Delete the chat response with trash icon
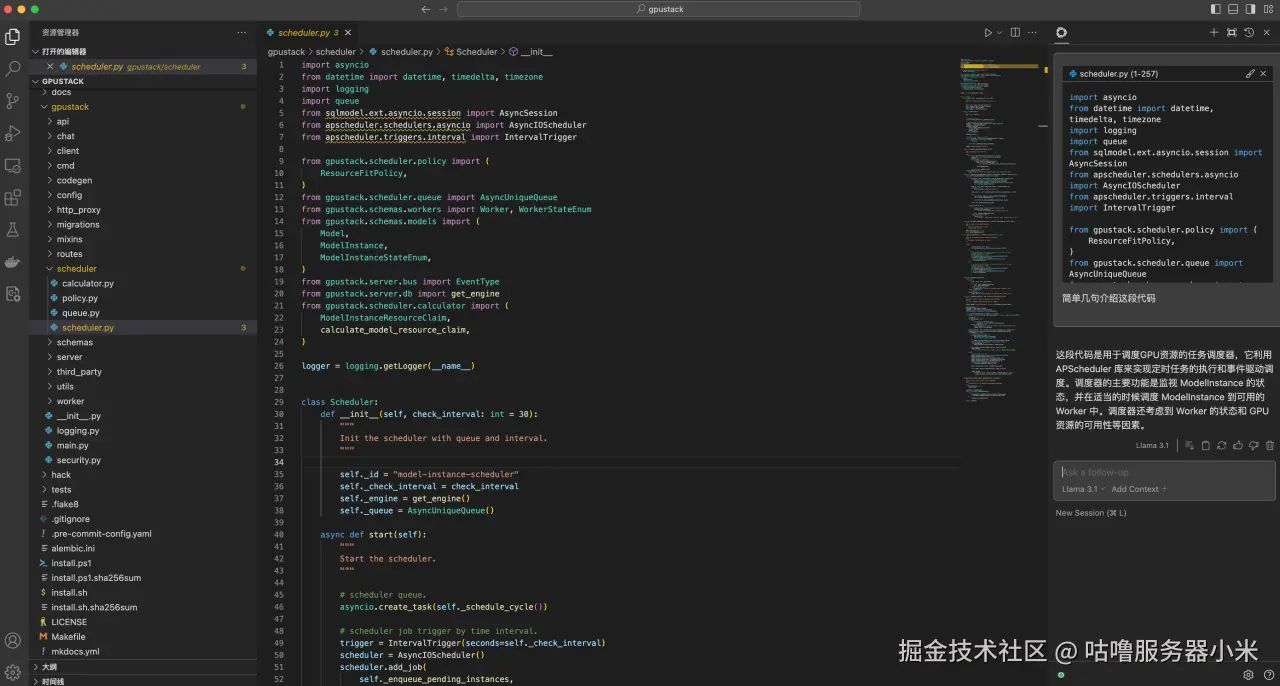Viewport: 1280px width, 686px height. coord(1270,446)
